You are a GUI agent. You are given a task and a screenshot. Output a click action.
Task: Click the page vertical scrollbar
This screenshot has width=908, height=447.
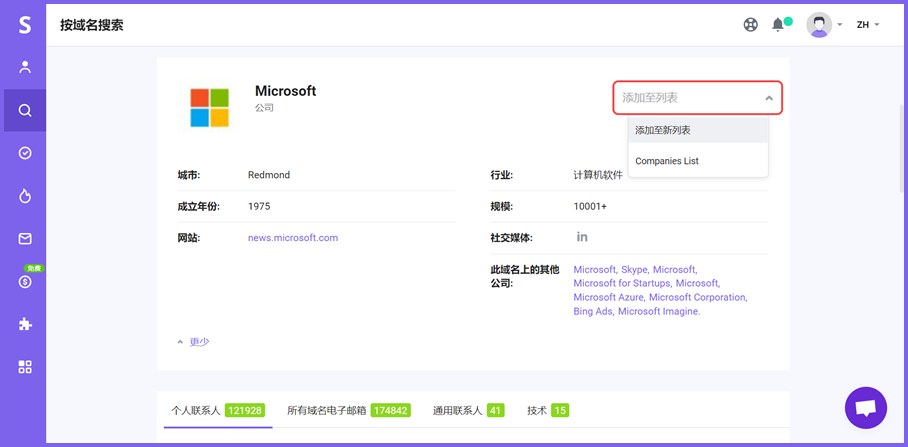[902, 149]
